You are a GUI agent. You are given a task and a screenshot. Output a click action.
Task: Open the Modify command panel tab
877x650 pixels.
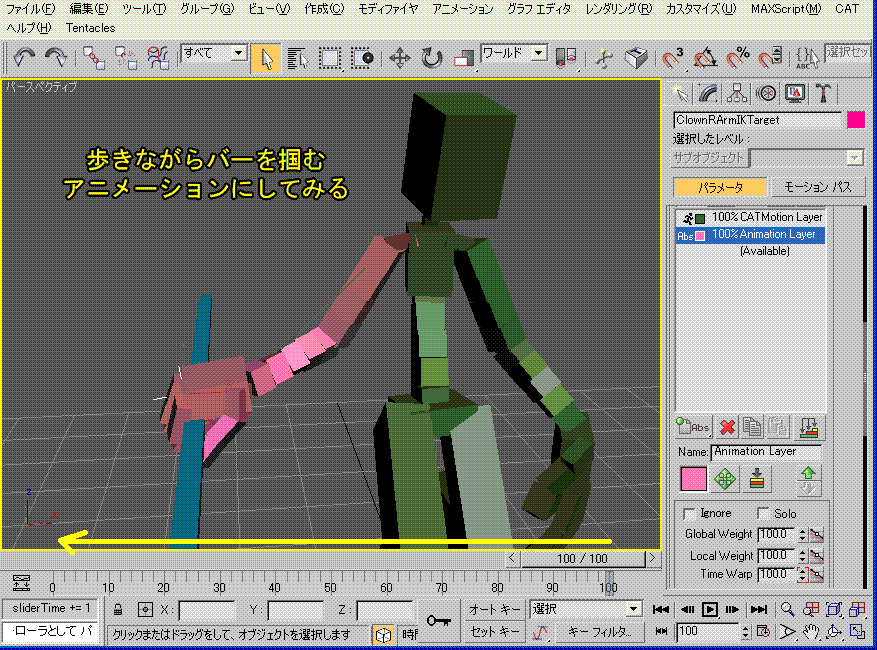click(x=708, y=93)
